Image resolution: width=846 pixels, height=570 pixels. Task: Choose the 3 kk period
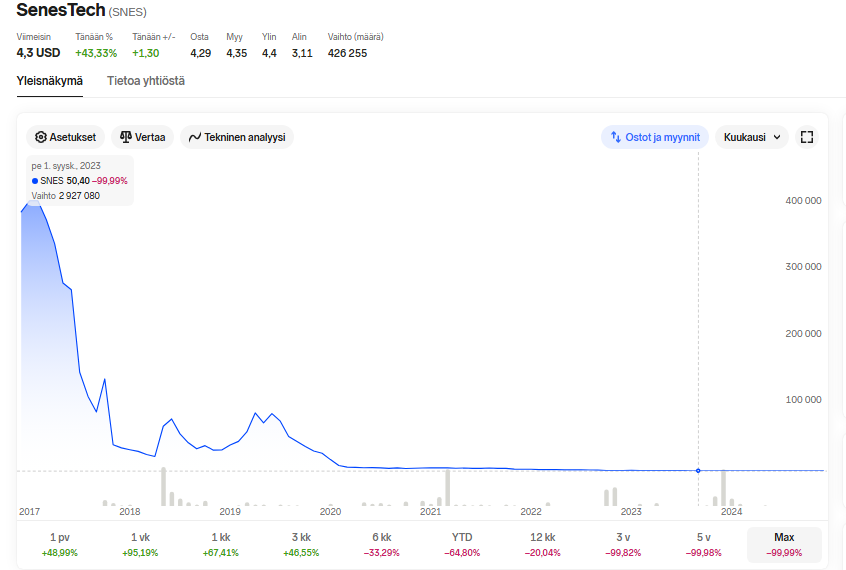click(301, 544)
